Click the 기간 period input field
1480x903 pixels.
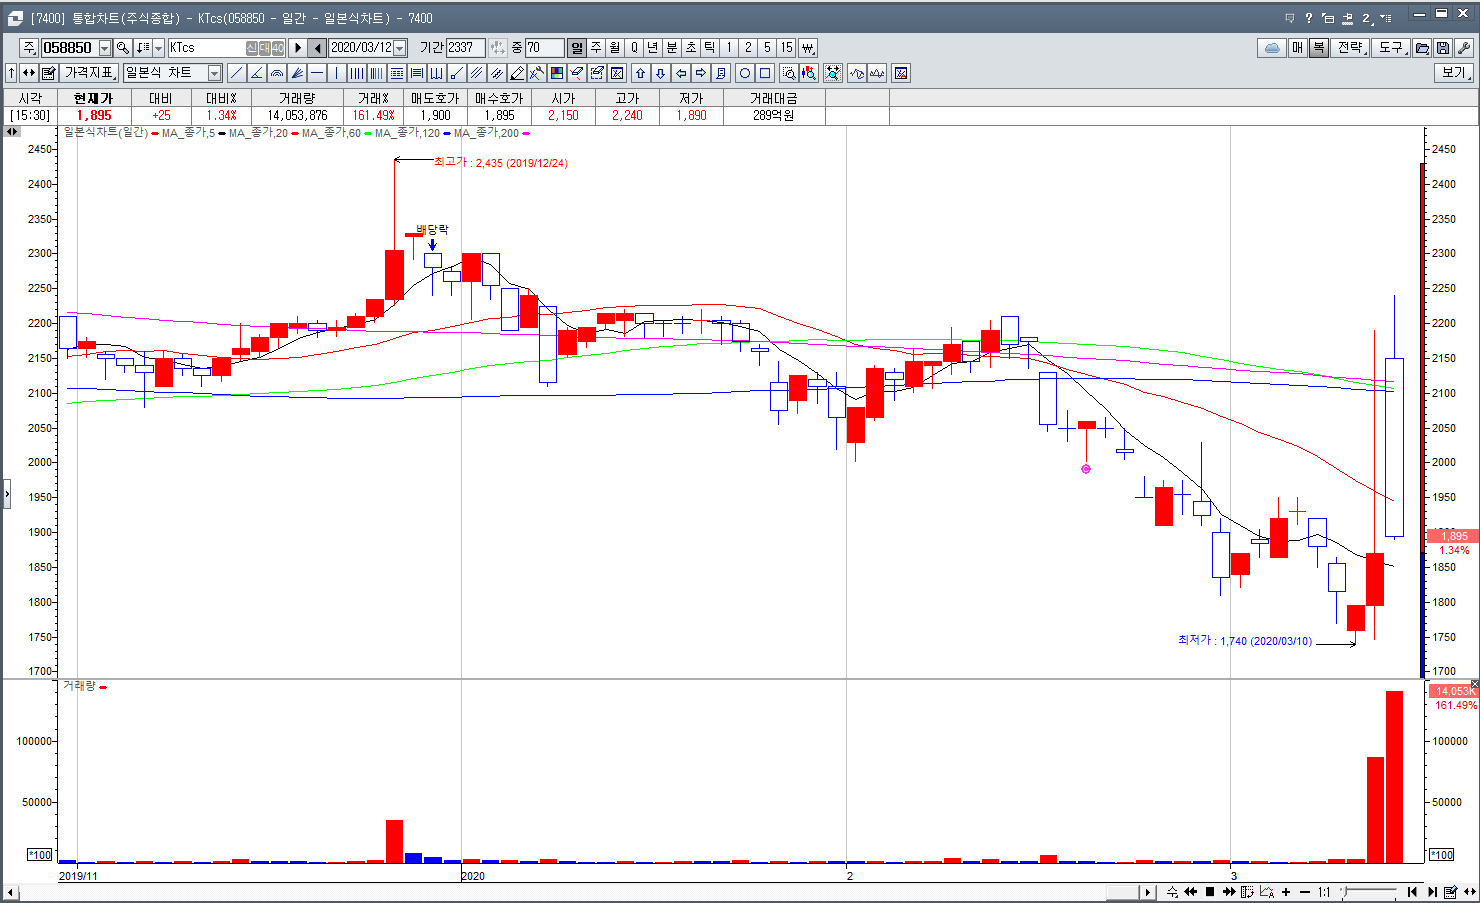(x=465, y=47)
